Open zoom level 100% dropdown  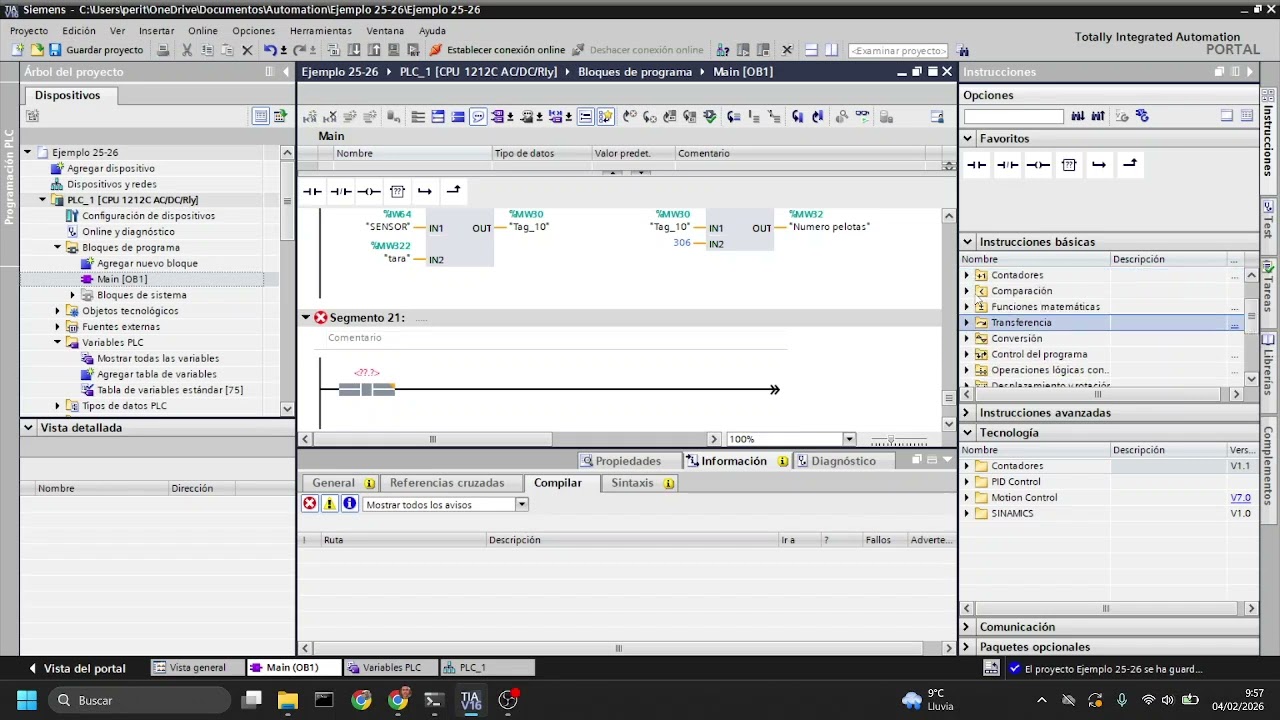pos(849,439)
